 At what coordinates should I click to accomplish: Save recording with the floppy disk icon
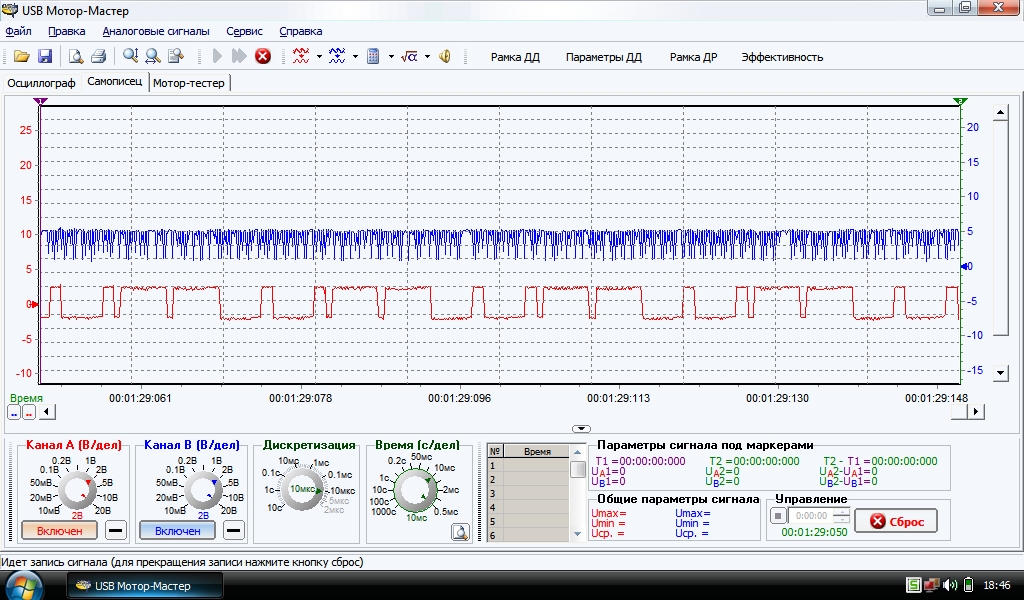(x=45, y=57)
